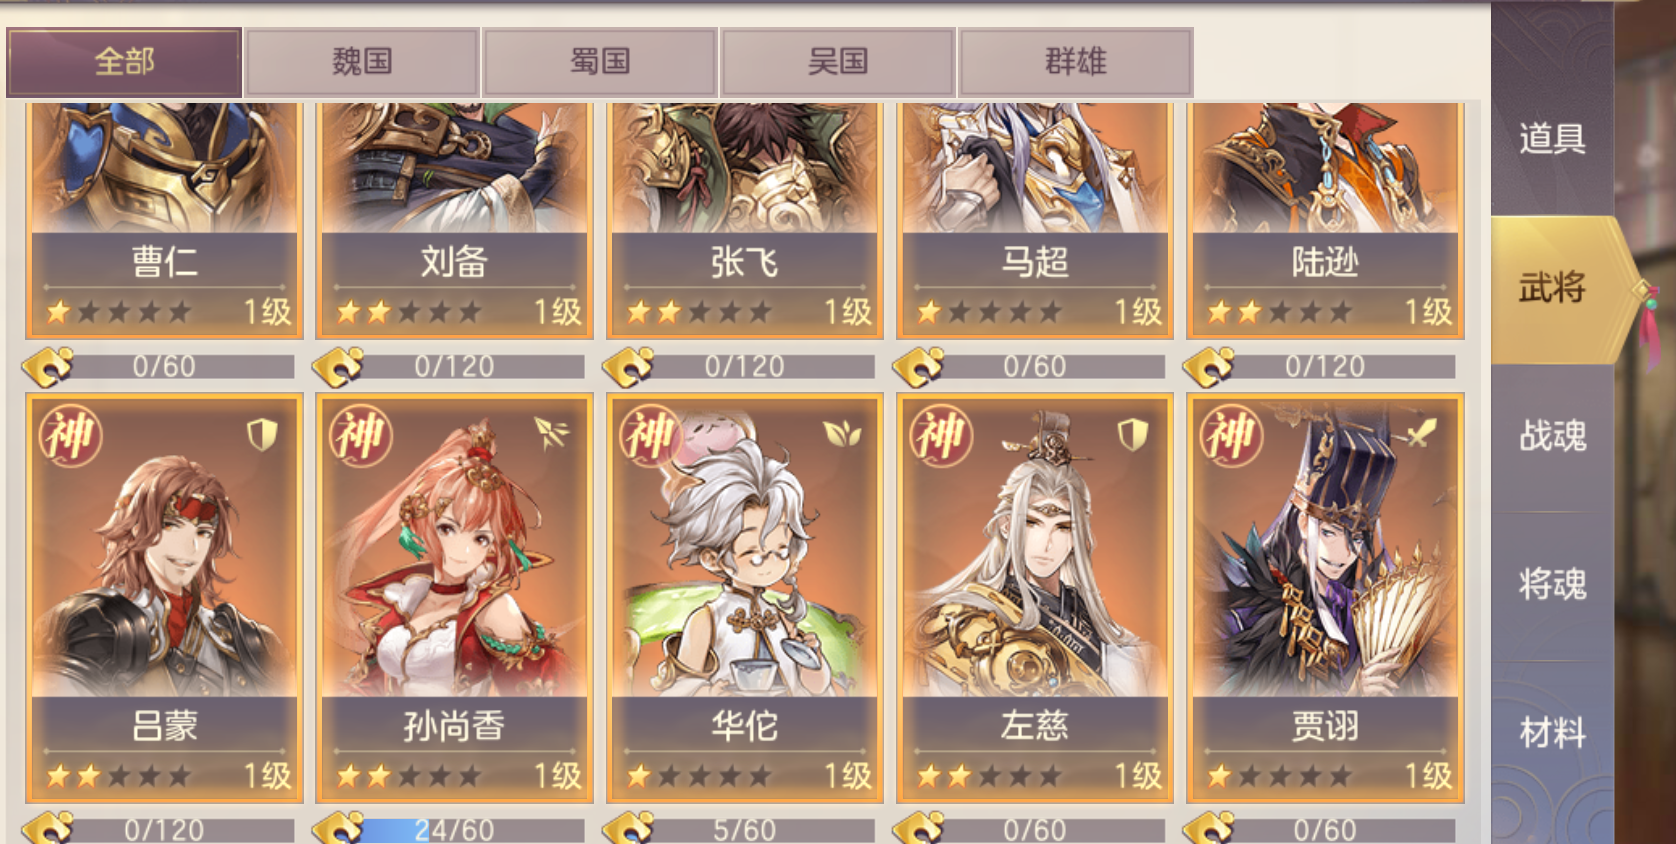Click shield class icon on 左慈 card

[1132, 434]
